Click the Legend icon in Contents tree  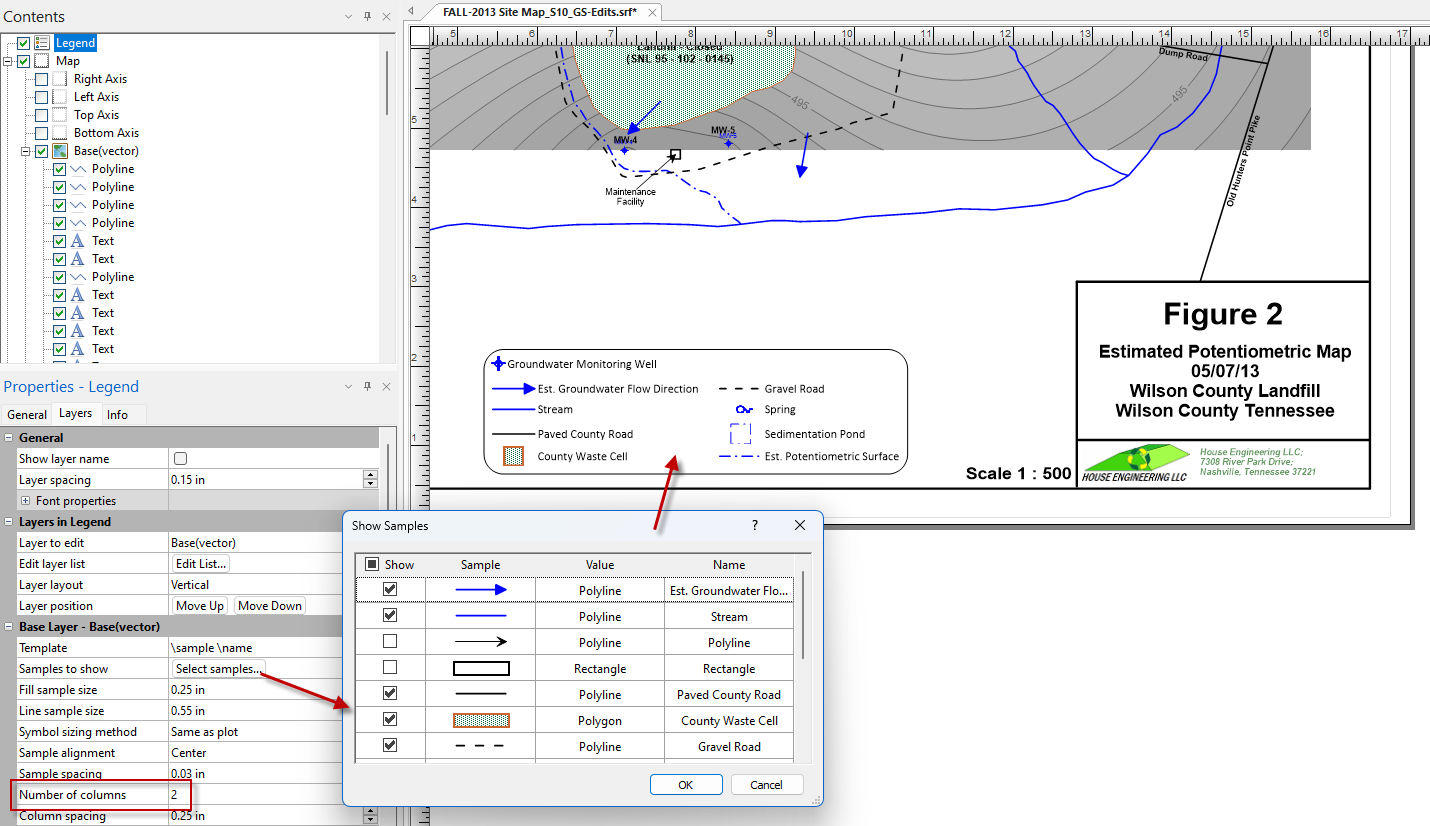(x=42, y=43)
